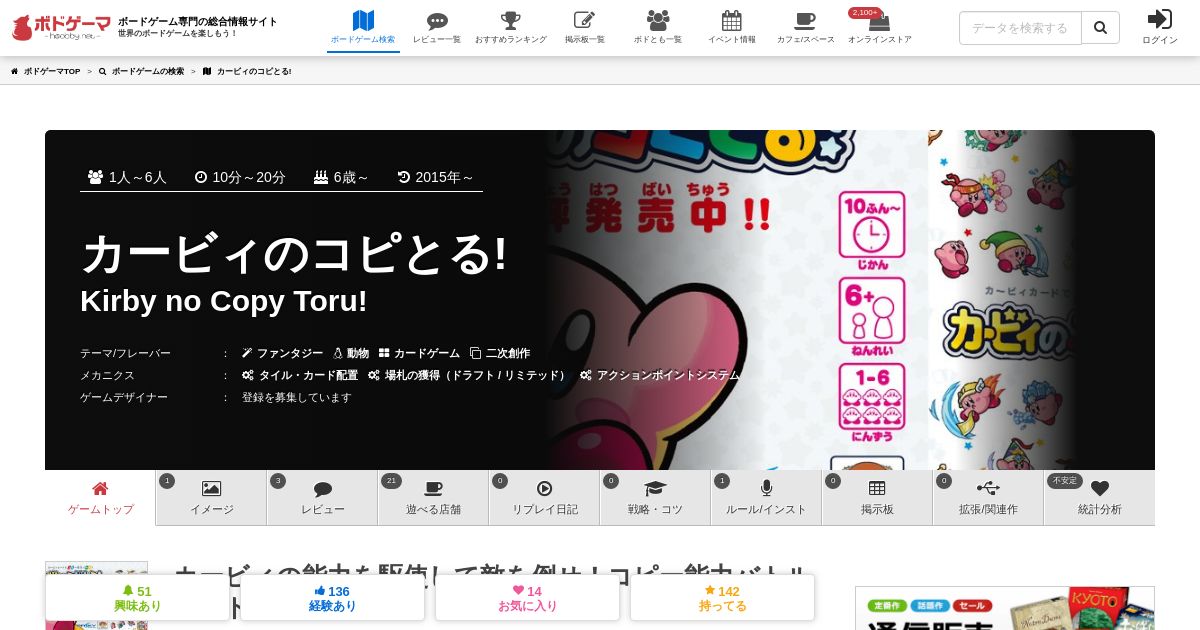Image resolution: width=1200 pixels, height=630 pixels.
Task: Open 掲示板一覧 edit icon
Action: (x=585, y=20)
